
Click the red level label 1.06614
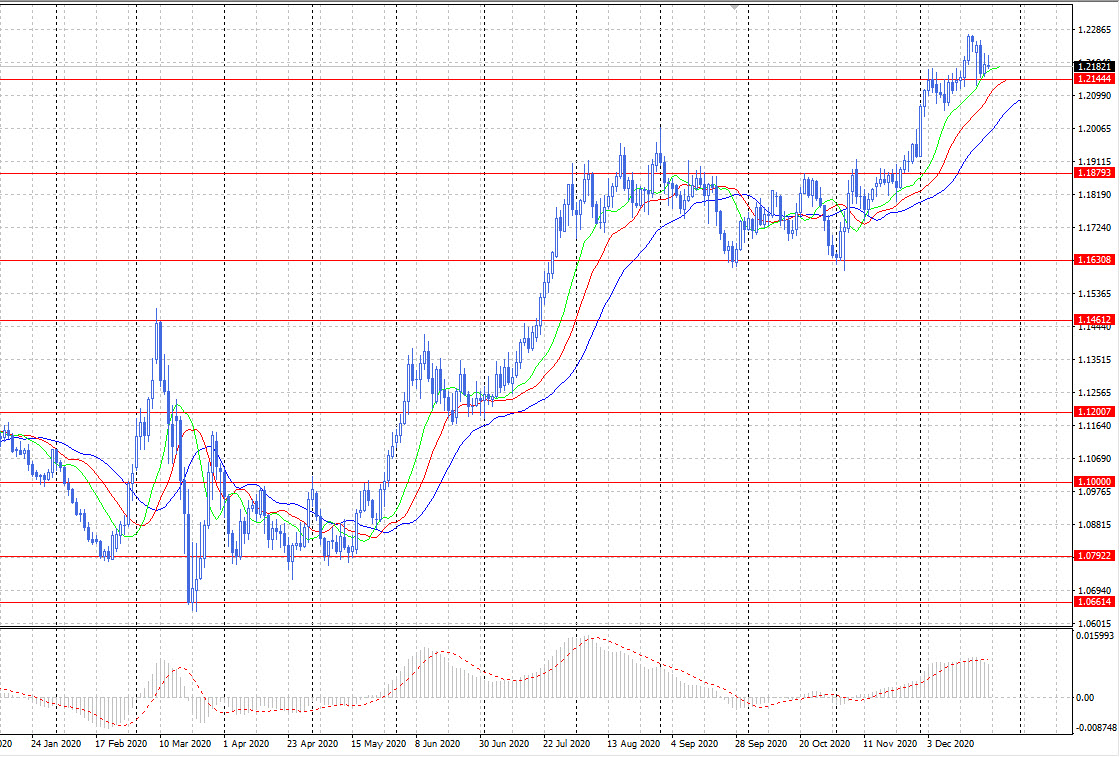[1095, 602]
